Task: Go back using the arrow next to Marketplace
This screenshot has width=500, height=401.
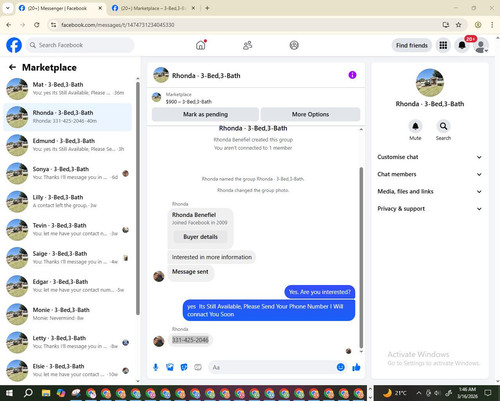Action: tap(12, 67)
